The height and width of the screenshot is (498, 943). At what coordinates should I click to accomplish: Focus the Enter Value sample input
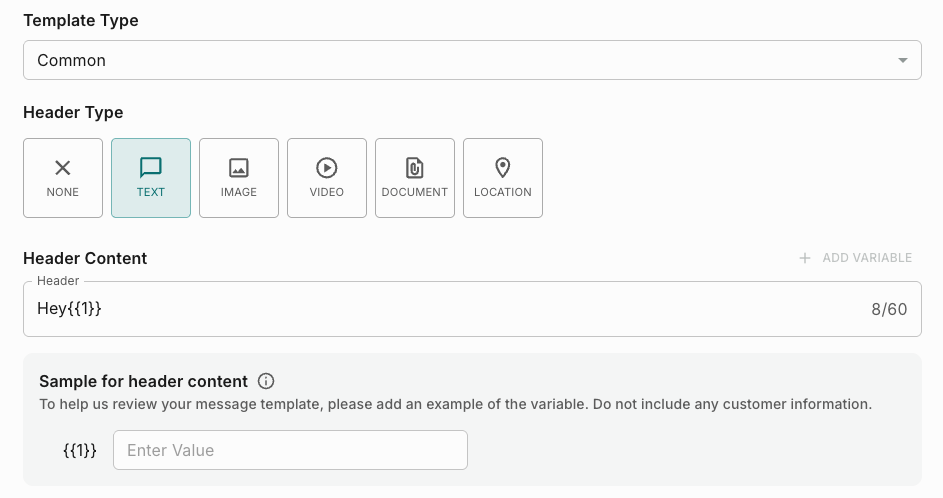pyautogui.click(x=290, y=450)
